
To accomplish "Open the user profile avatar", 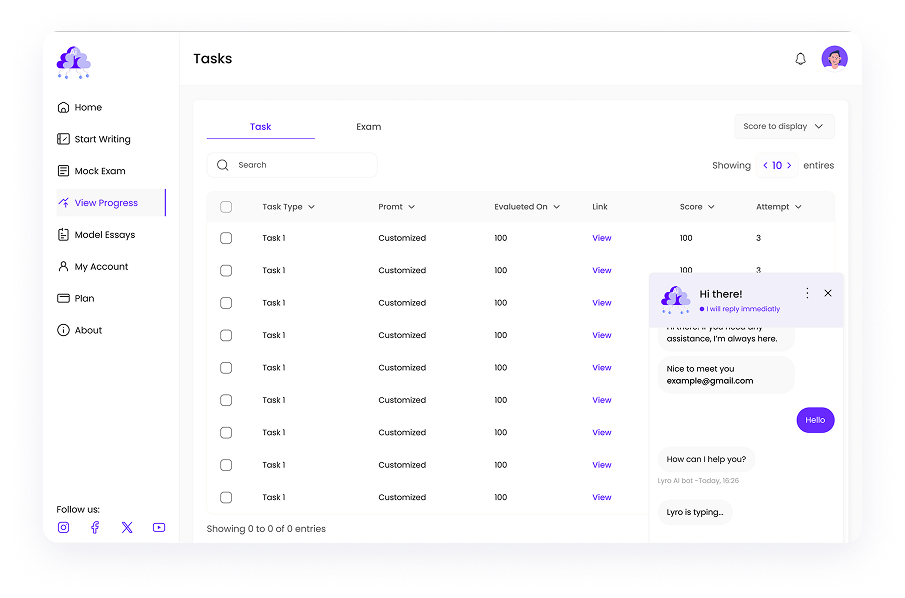I will 834,58.
